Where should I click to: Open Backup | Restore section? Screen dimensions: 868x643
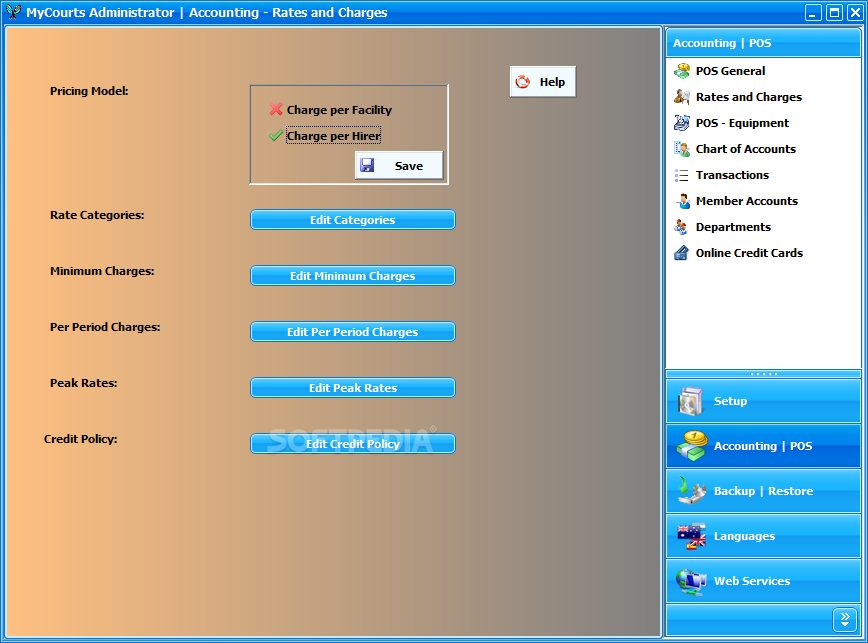pos(763,491)
